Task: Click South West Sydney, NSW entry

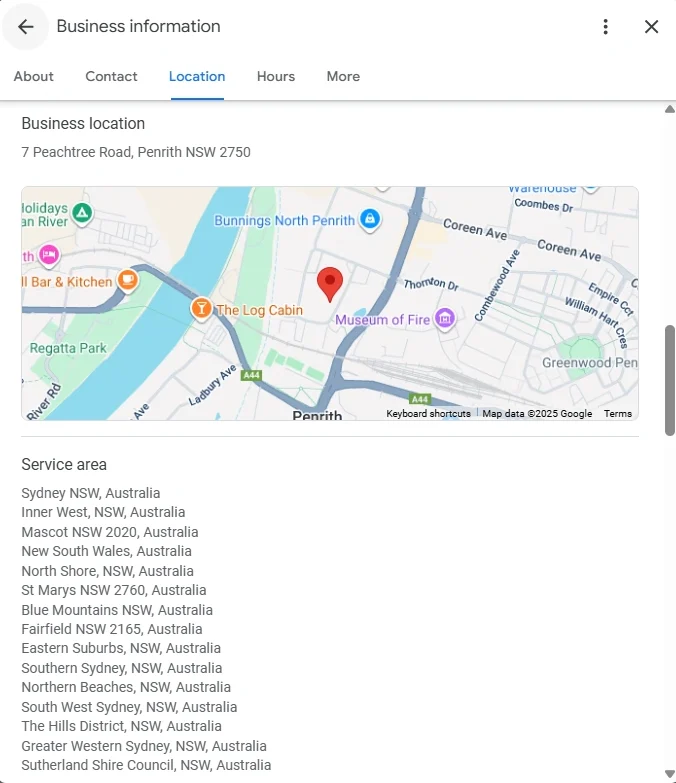Action: click(129, 707)
